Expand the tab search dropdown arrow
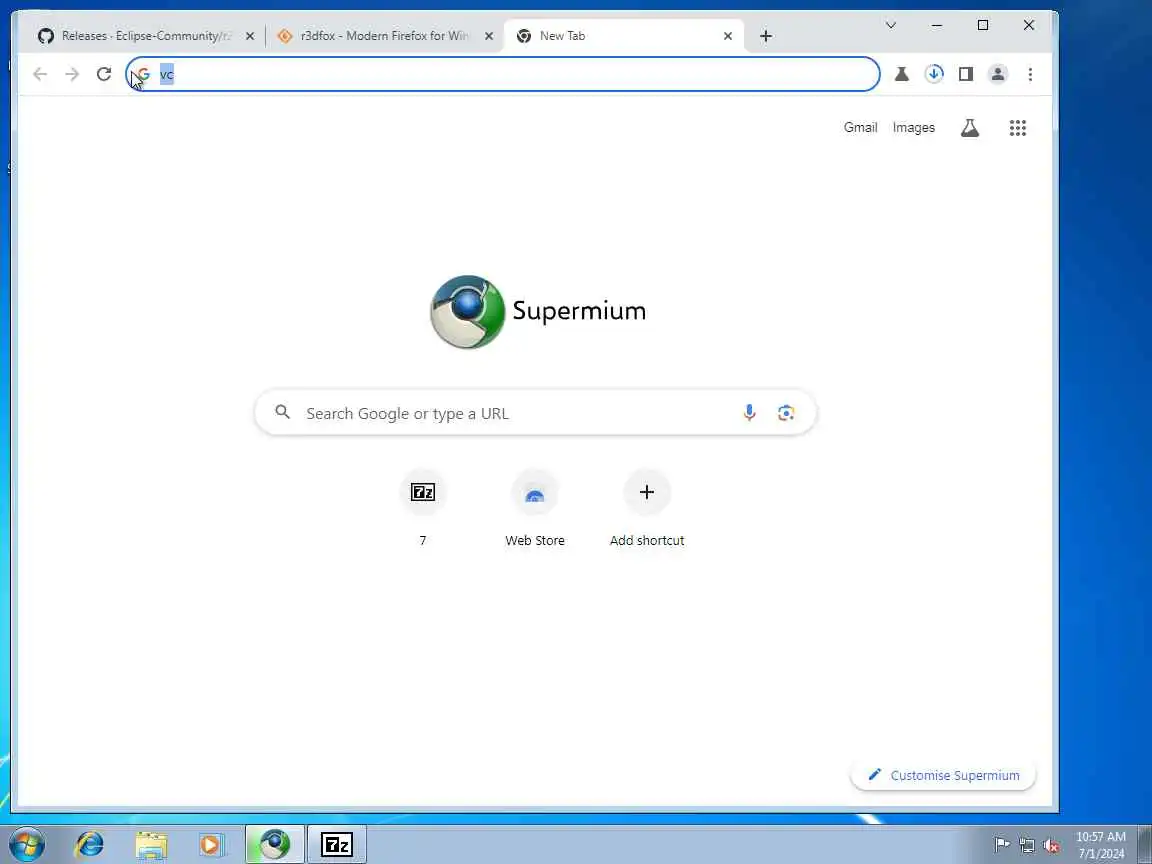Image resolution: width=1152 pixels, height=864 pixels. [890, 25]
